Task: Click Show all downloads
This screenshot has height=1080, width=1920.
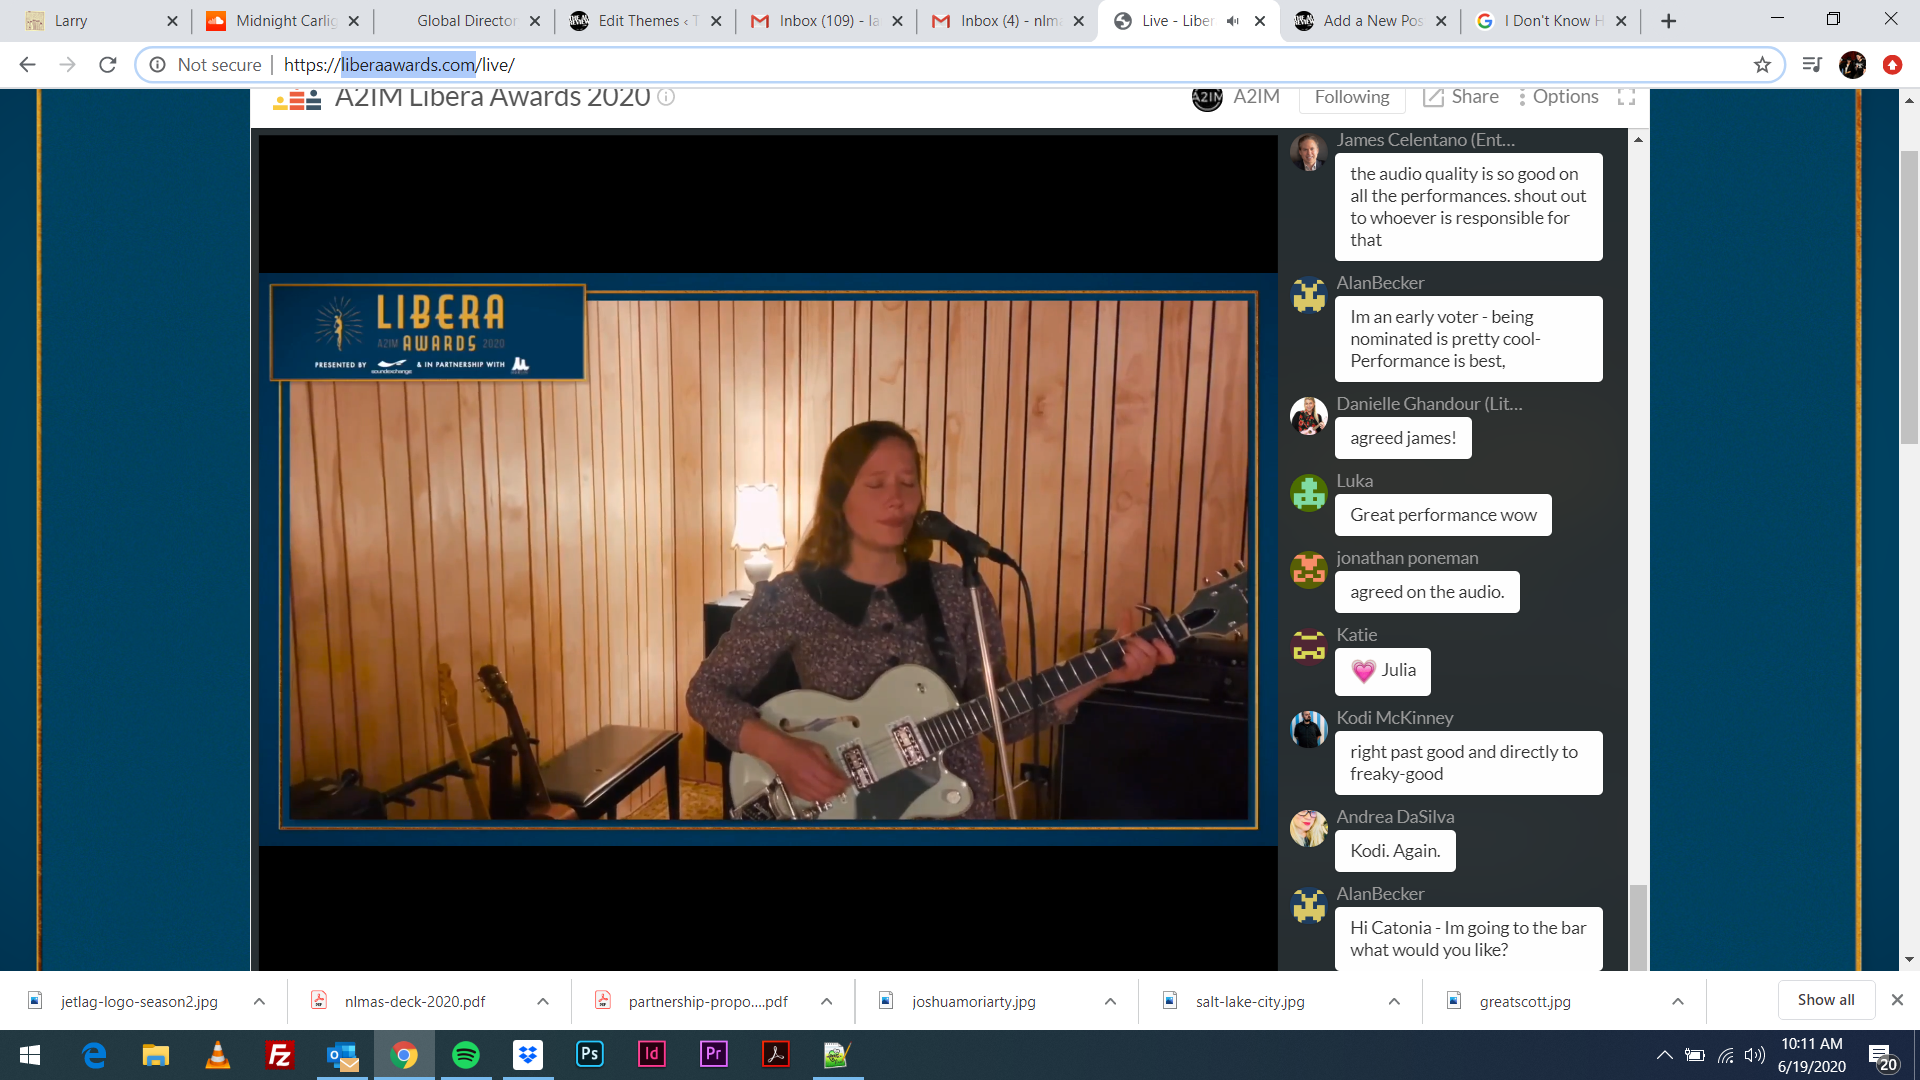Action: tap(1825, 1000)
